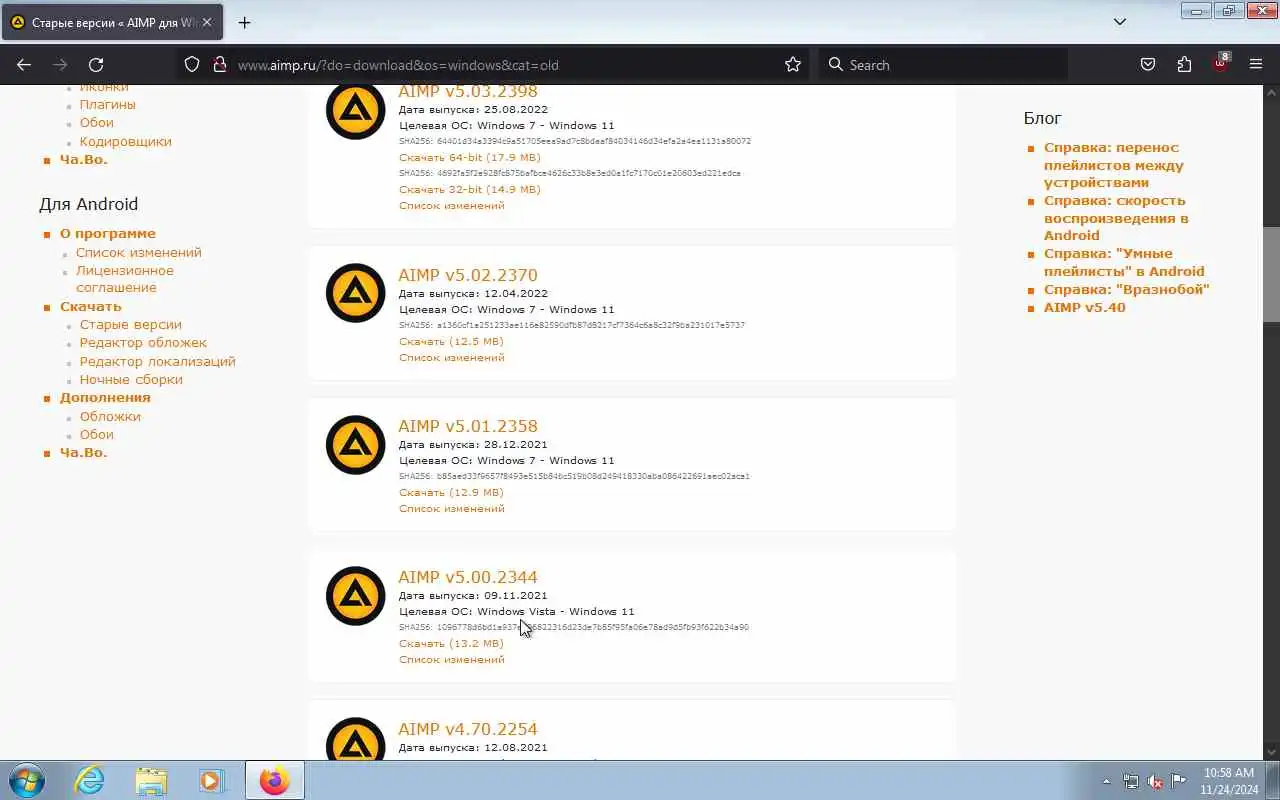Open a new tab with plus button
The width and height of the screenshot is (1280, 800).
pyautogui.click(x=244, y=22)
